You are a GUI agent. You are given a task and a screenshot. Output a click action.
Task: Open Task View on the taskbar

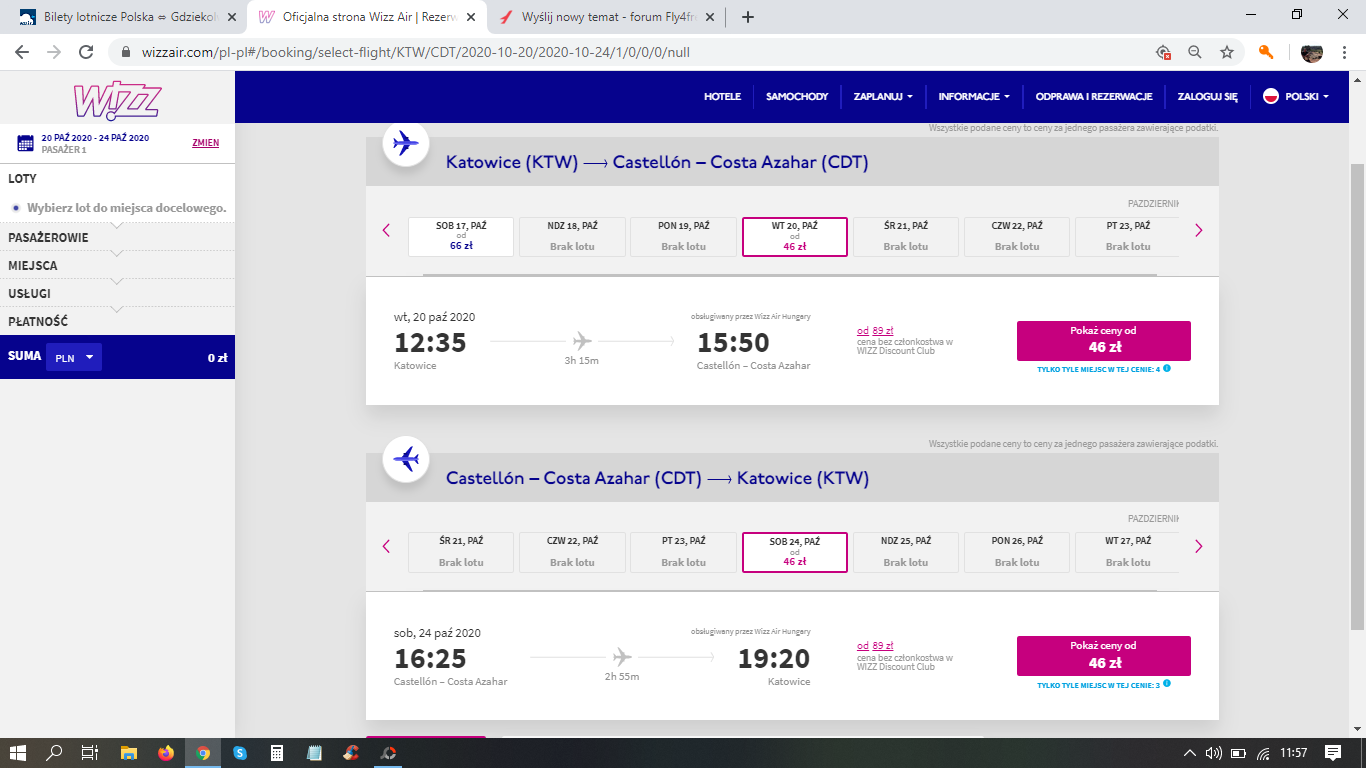90,752
